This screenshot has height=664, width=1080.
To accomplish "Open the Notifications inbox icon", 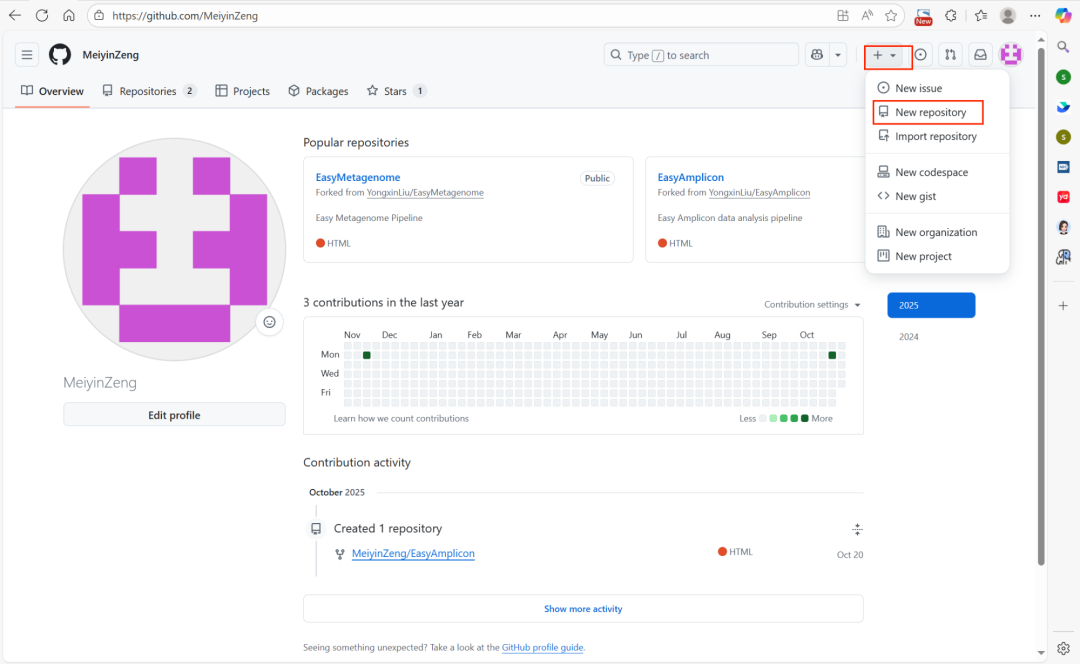I will click(x=980, y=55).
